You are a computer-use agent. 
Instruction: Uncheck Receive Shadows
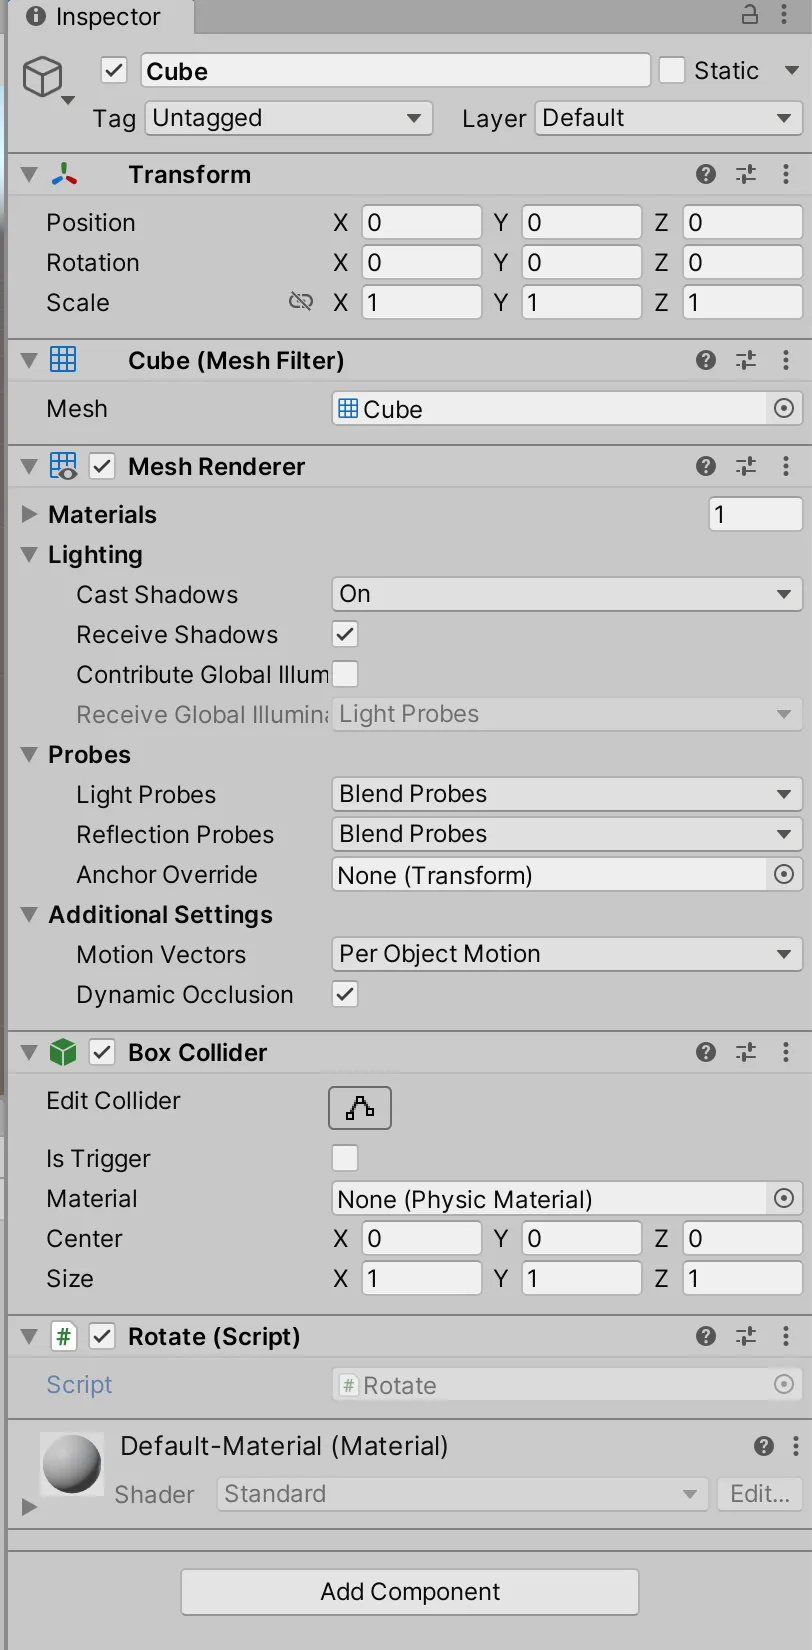coord(345,634)
